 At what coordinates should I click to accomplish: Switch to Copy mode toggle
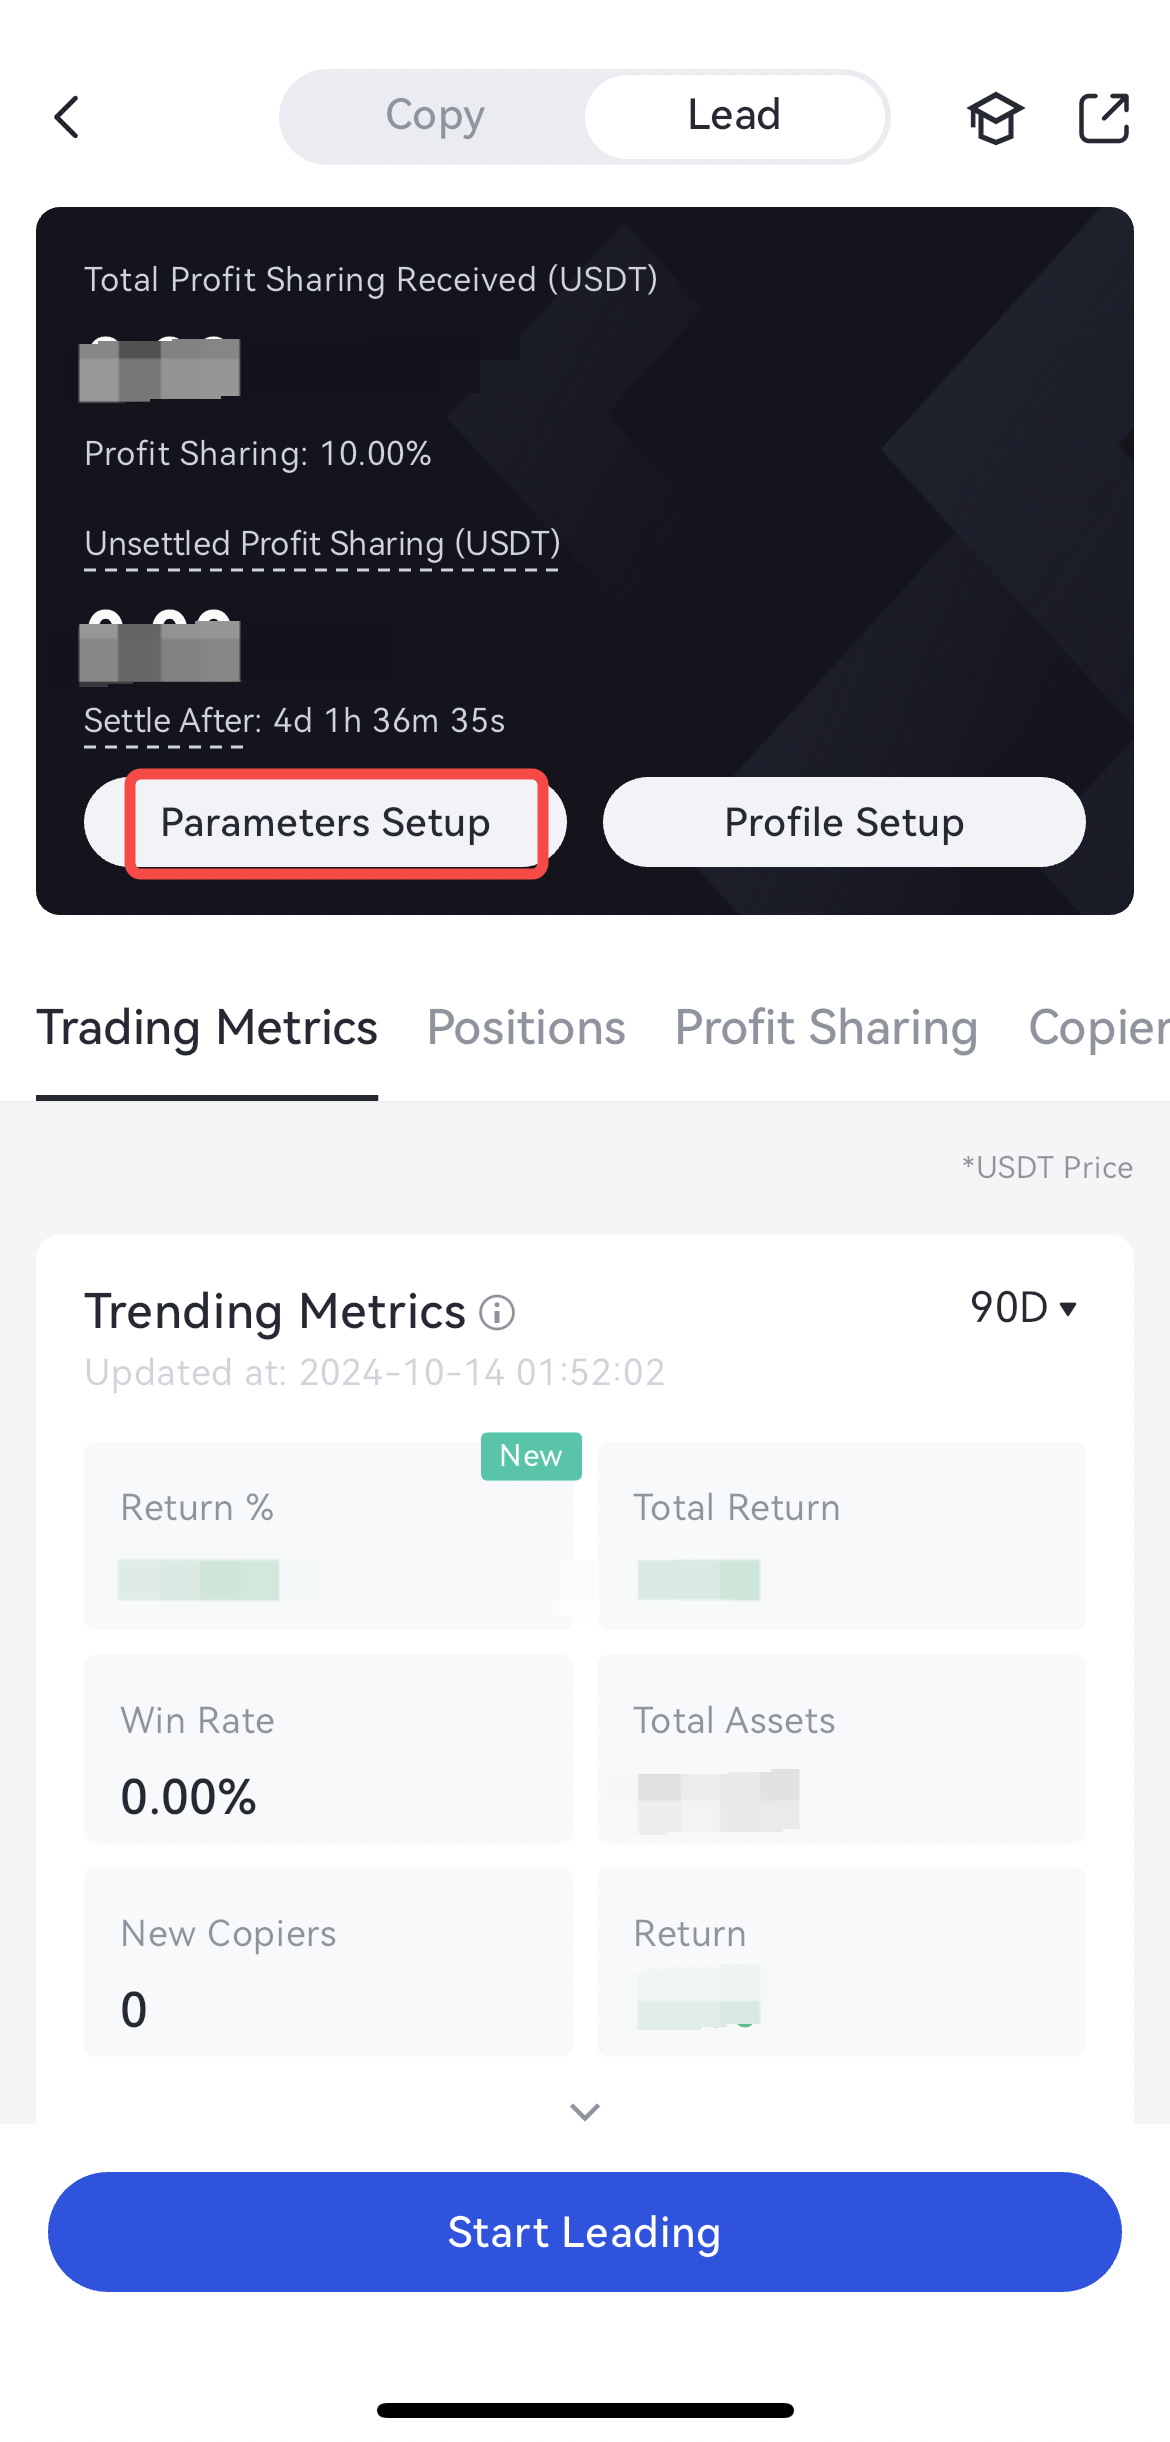[x=435, y=116]
